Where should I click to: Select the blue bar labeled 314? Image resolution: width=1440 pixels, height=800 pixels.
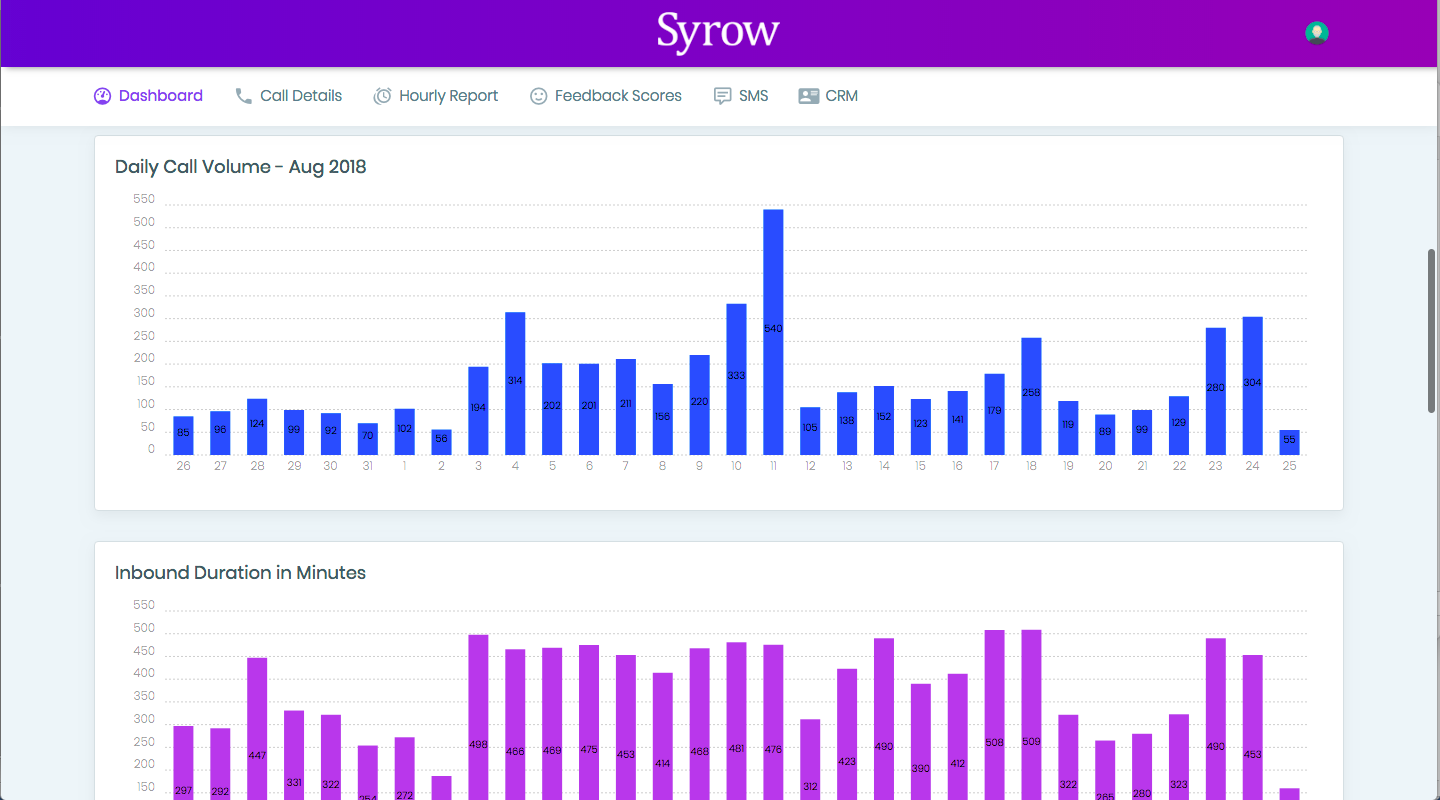[x=515, y=384]
